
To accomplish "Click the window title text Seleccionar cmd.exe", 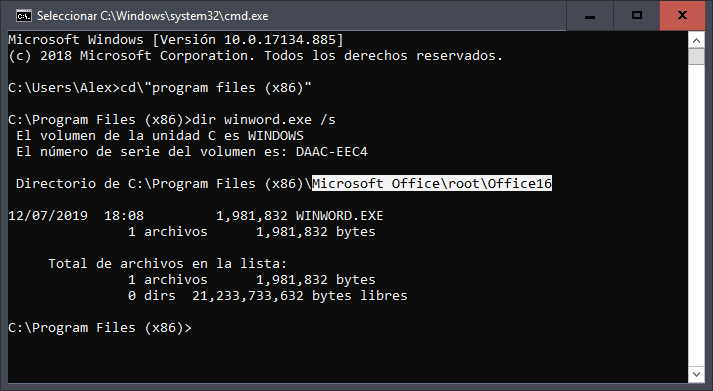I will [x=152, y=16].
